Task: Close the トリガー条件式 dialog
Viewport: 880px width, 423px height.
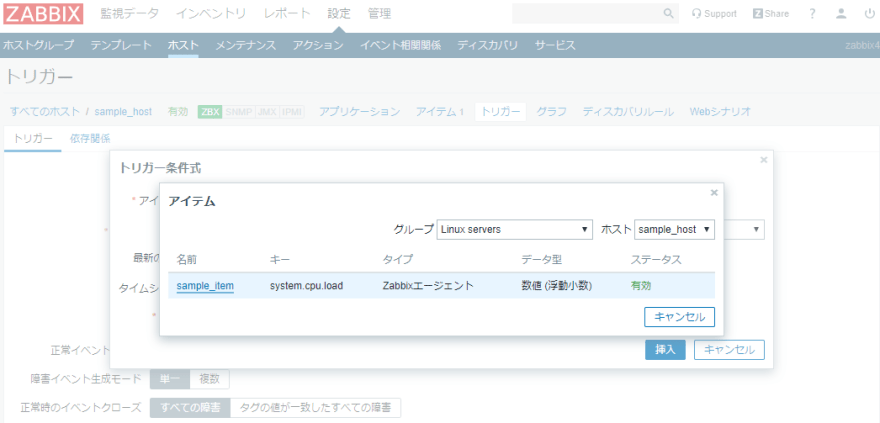Action: coord(763,160)
